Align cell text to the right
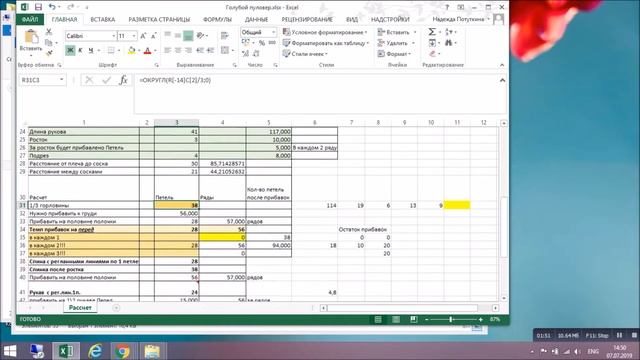The image size is (640, 360). [188, 50]
